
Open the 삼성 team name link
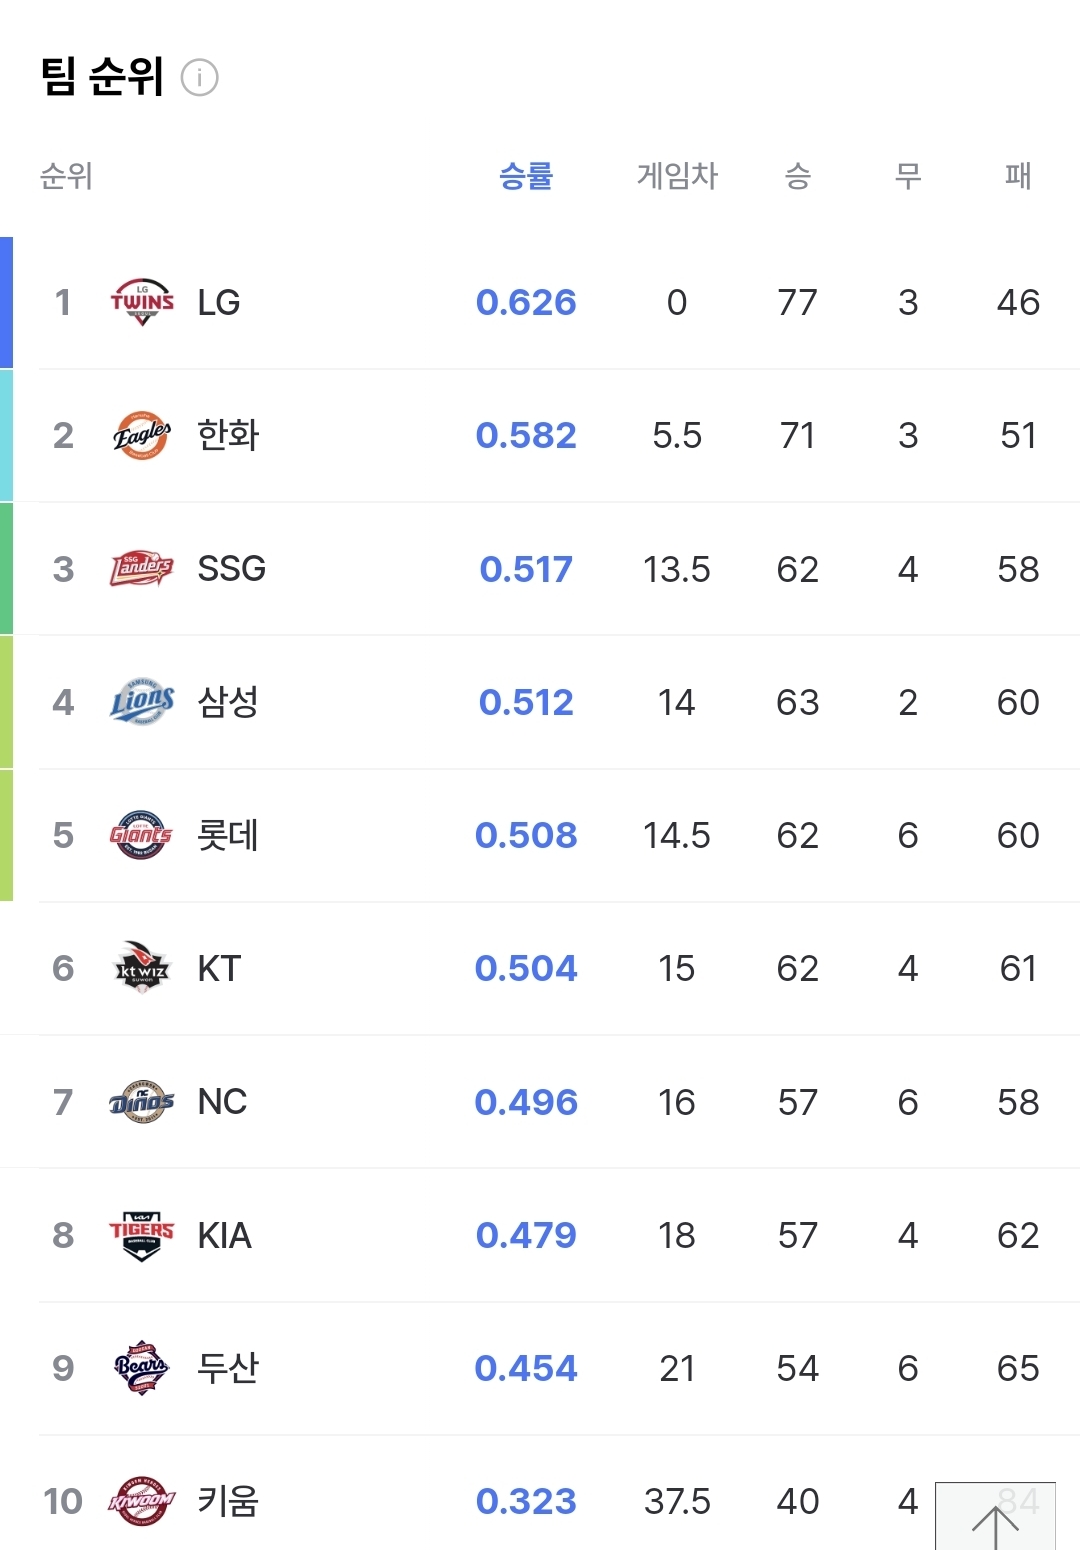(228, 702)
